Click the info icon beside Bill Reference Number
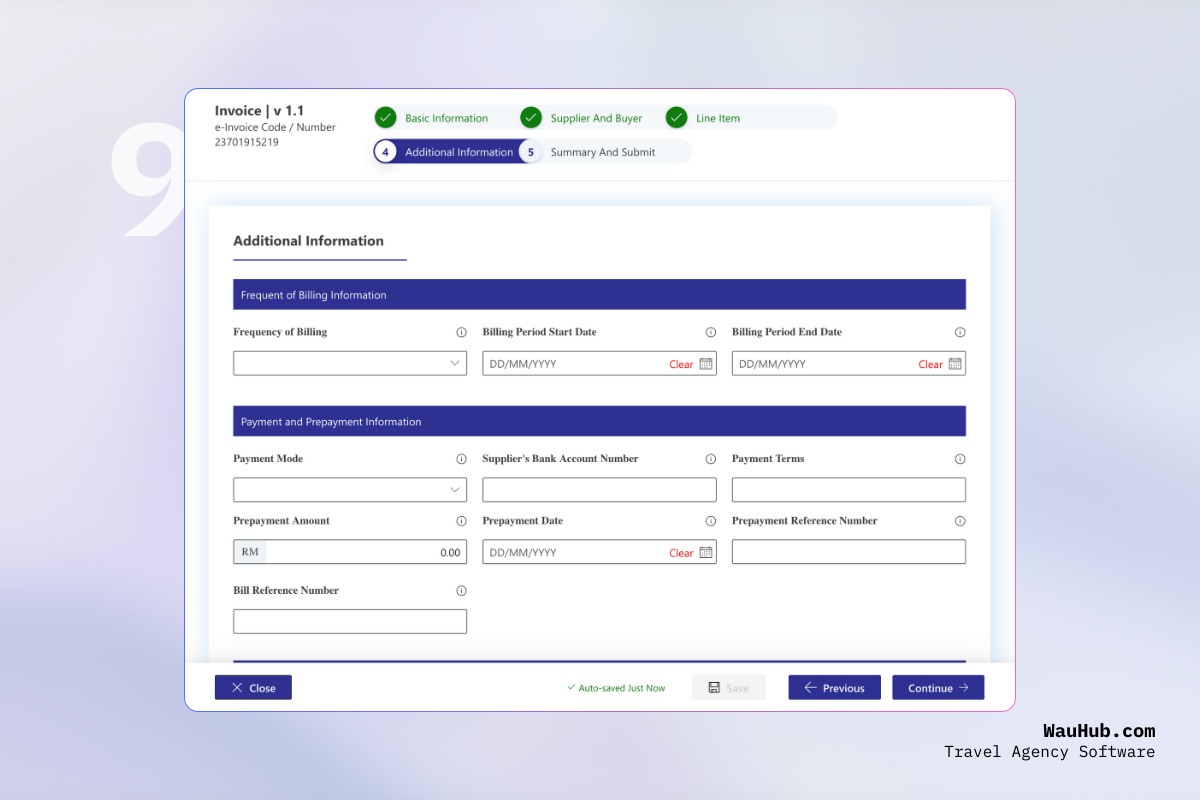The height and width of the screenshot is (800, 1200). (461, 590)
